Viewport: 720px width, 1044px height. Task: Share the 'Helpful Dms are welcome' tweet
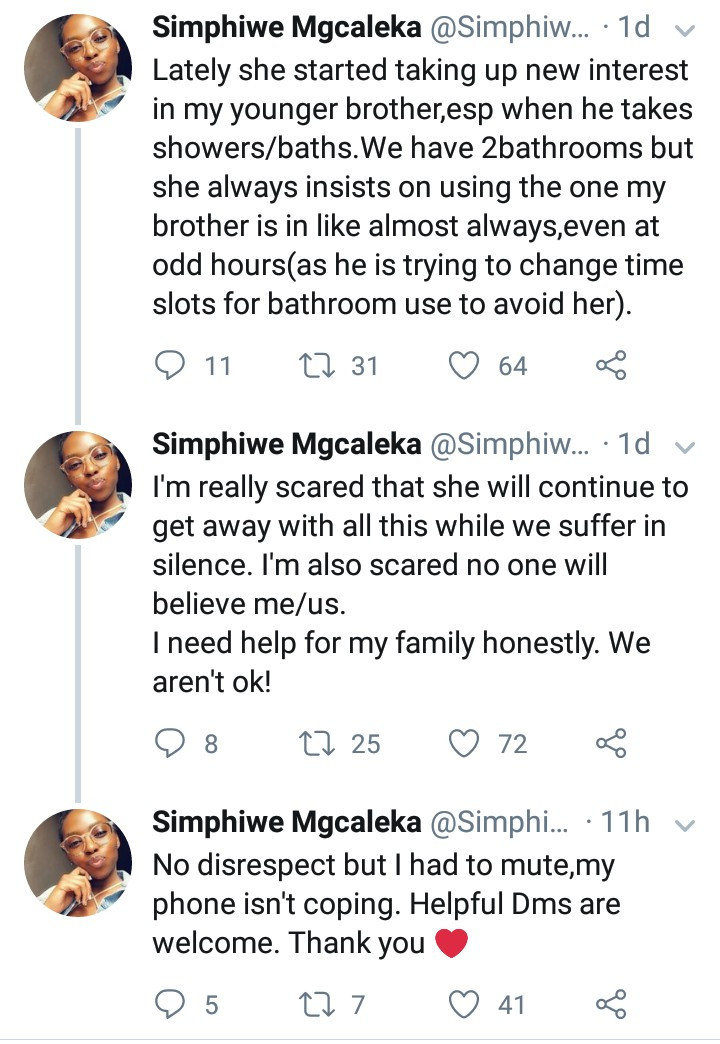tap(610, 1003)
